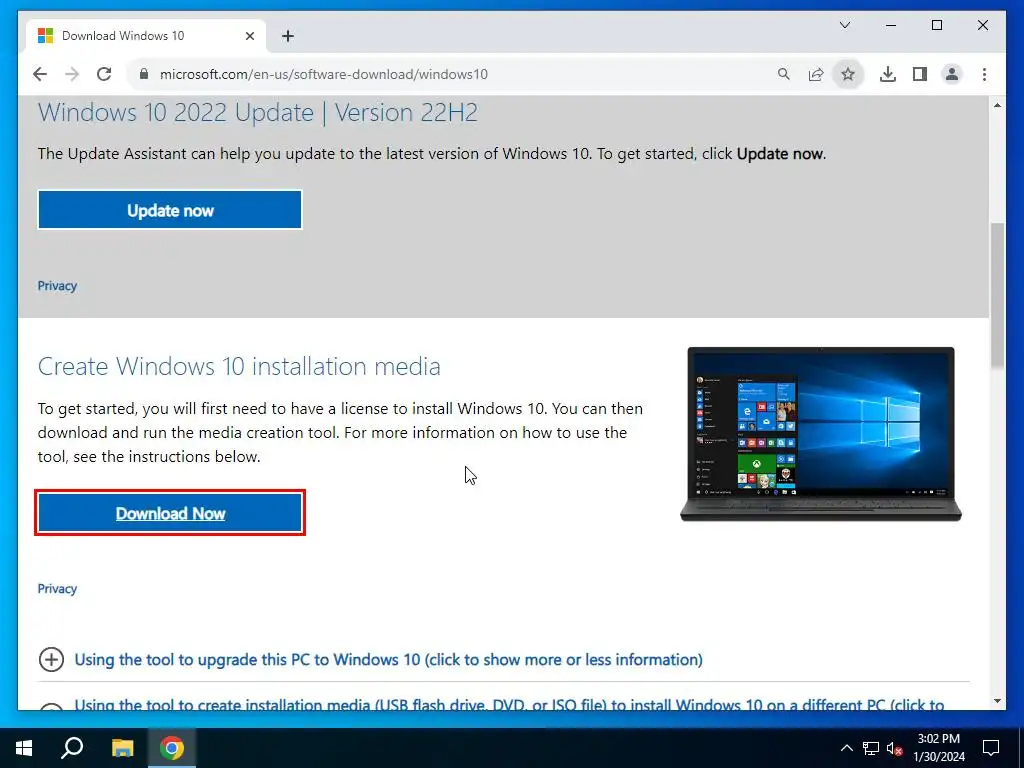Click the Update now button
The image size is (1024, 768).
[x=170, y=210]
